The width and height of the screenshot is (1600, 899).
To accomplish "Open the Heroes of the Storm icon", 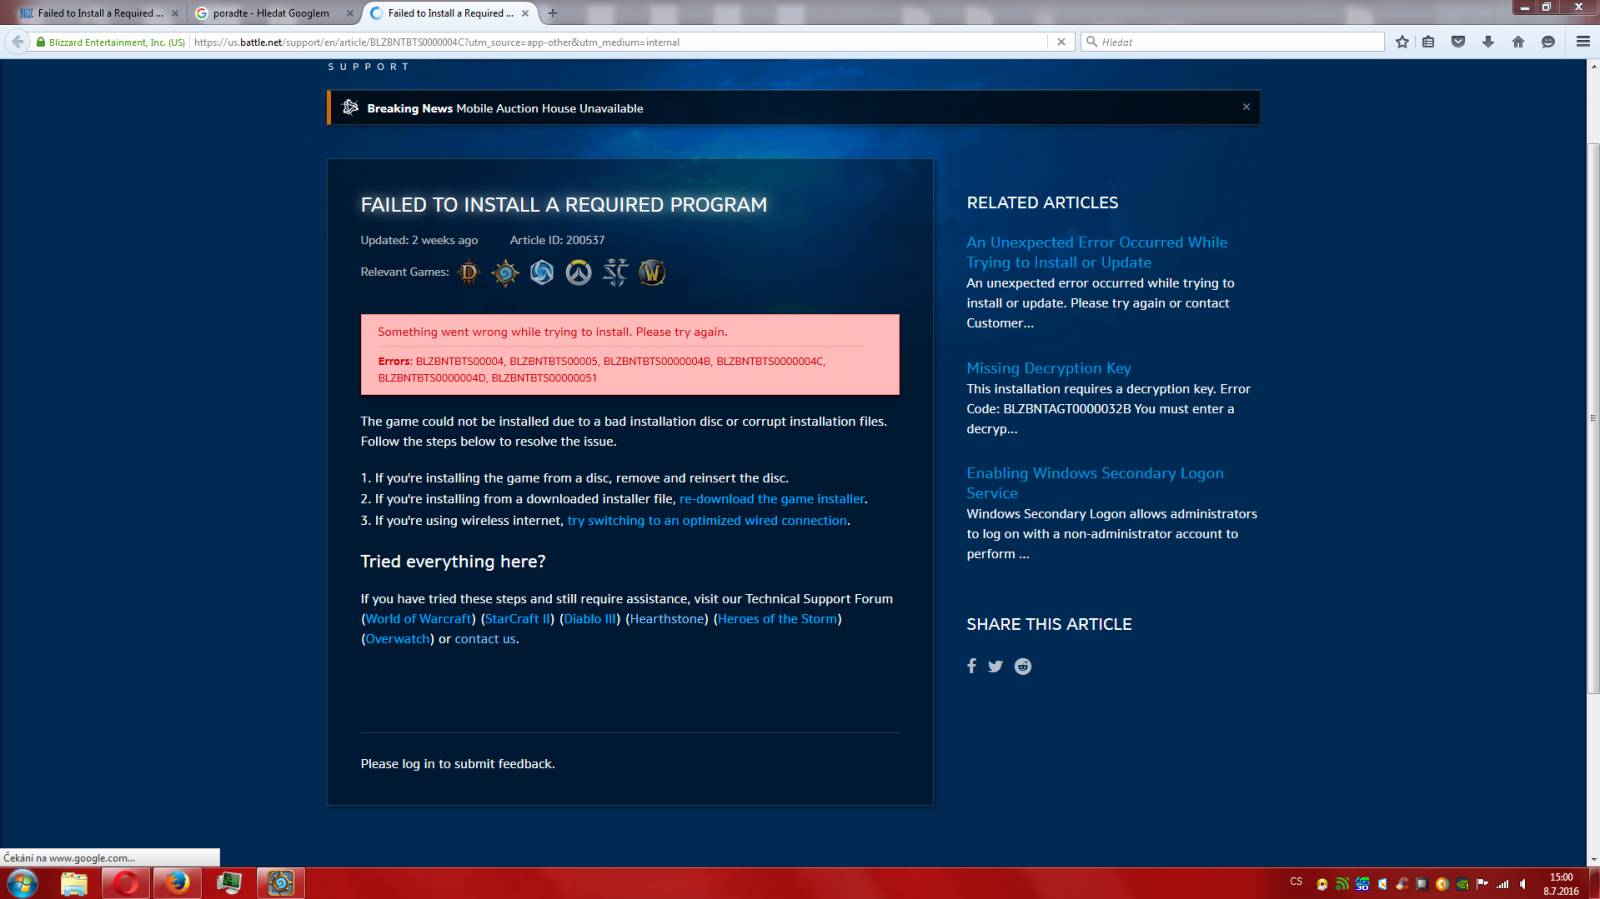I will click(x=542, y=272).
